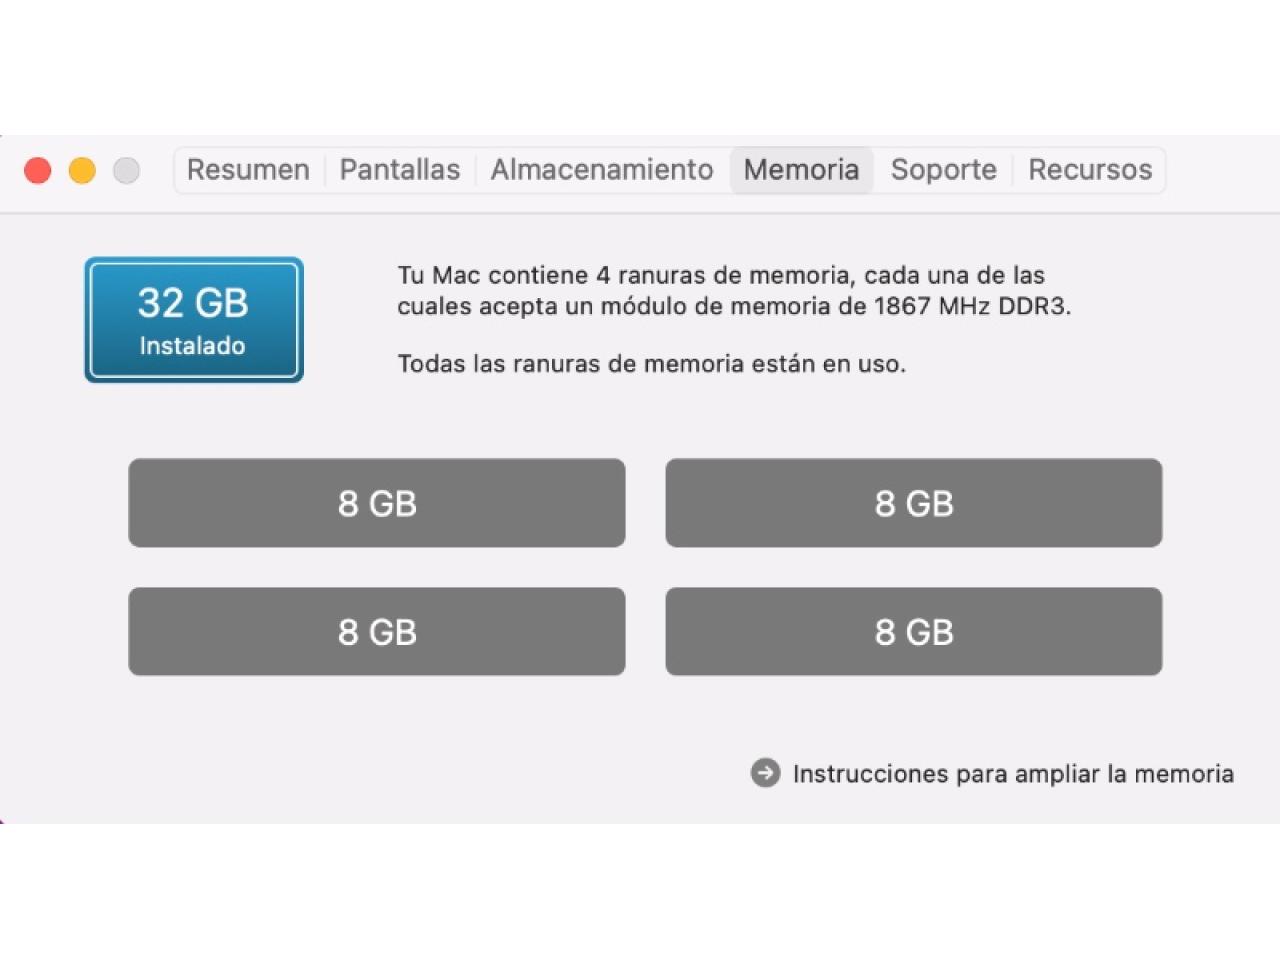The height and width of the screenshot is (960, 1280).
Task: Click the bottom-left 8 GB memory slot
Action: coord(377,632)
